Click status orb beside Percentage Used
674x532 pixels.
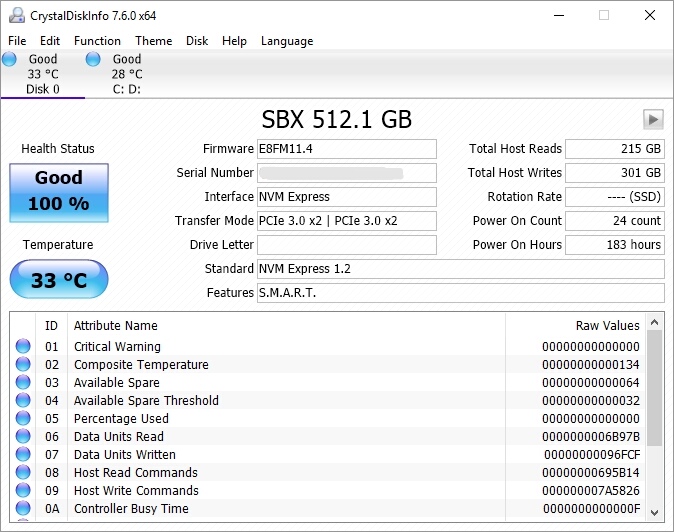(23, 419)
